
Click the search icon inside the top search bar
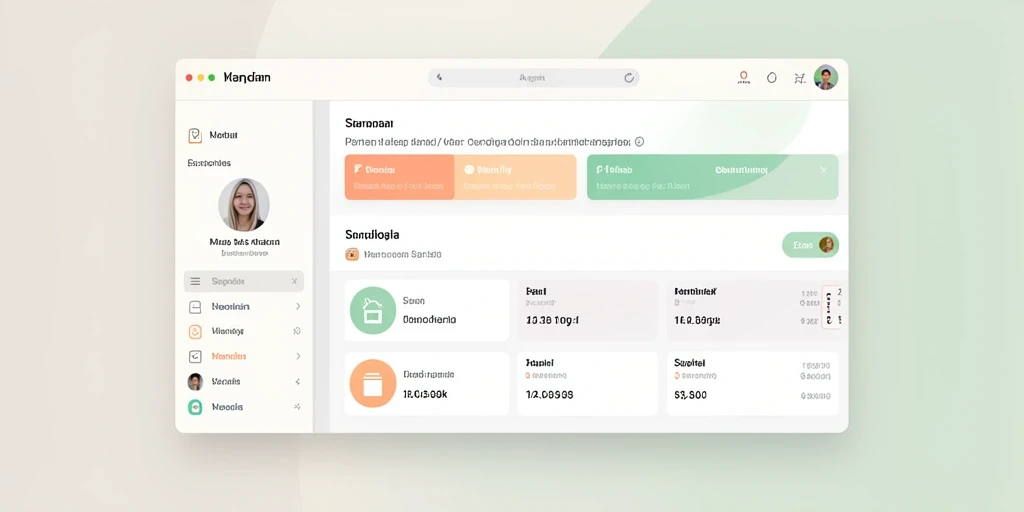[x=440, y=77]
